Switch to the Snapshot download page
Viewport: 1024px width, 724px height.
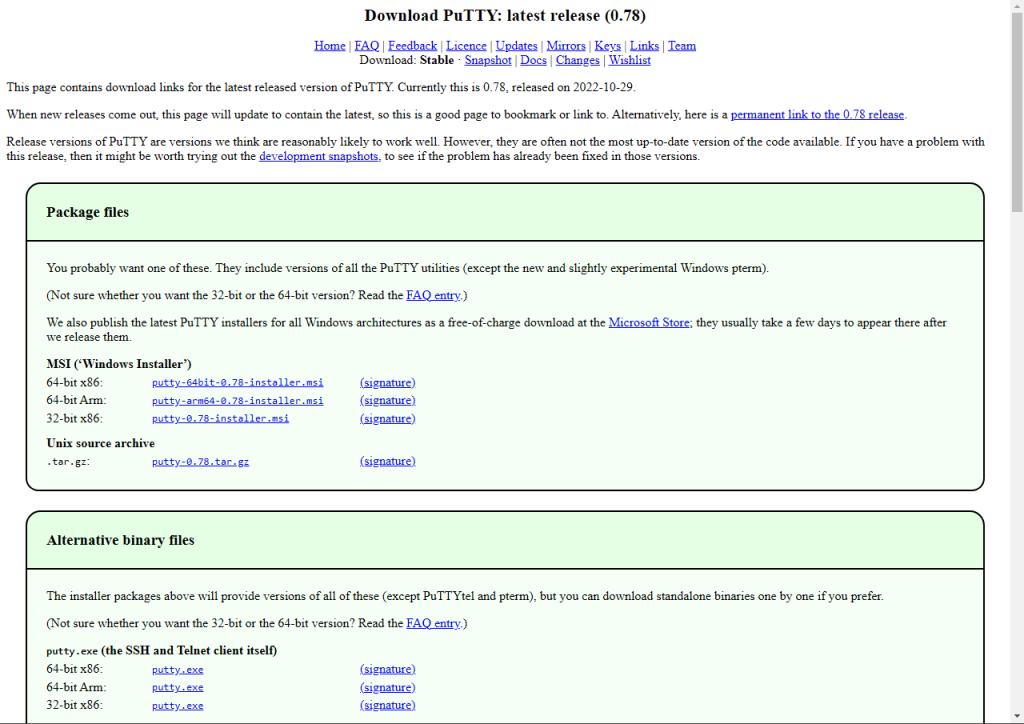point(488,60)
